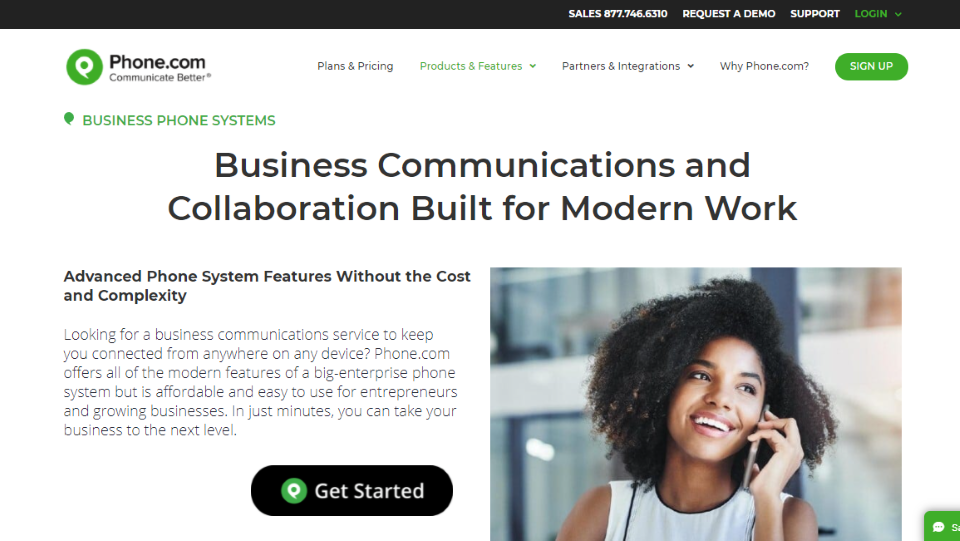Click the Communicate Better tagline text
The width and height of the screenshot is (960, 541).
point(160,78)
